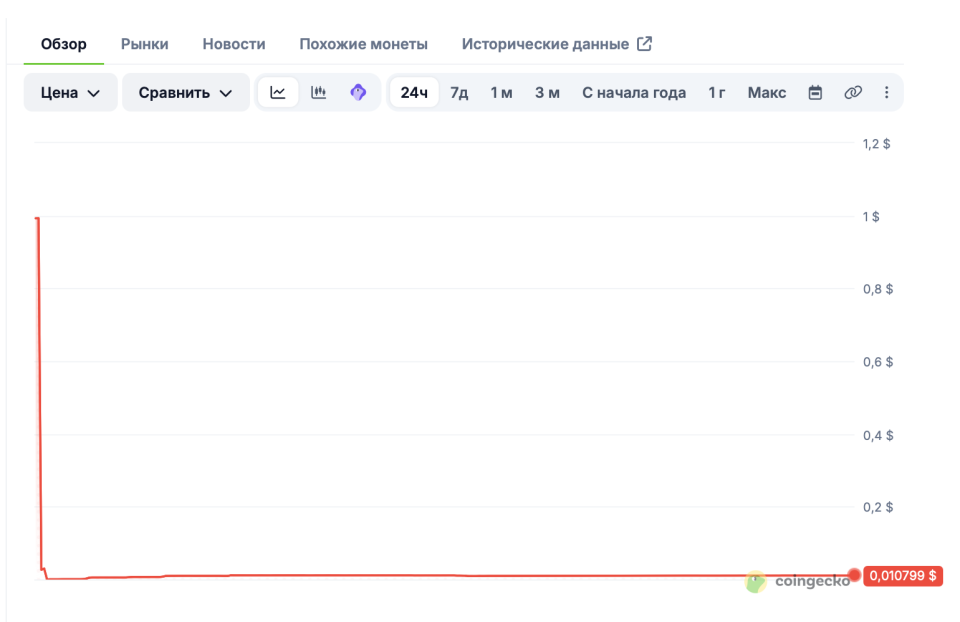Open the purple diamond chart mode

tap(358, 92)
